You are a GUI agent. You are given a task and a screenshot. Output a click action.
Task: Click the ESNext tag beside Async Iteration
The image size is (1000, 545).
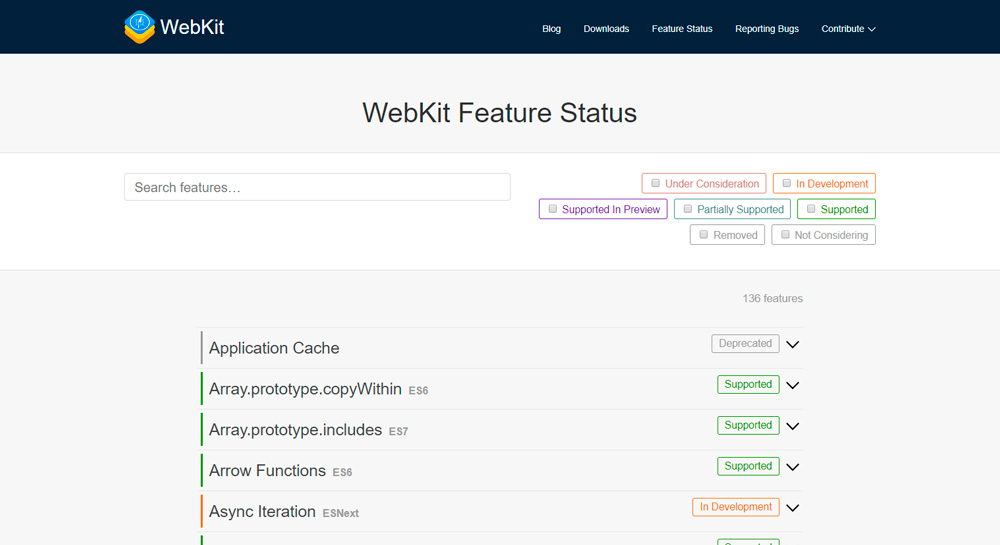(x=341, y=513)
